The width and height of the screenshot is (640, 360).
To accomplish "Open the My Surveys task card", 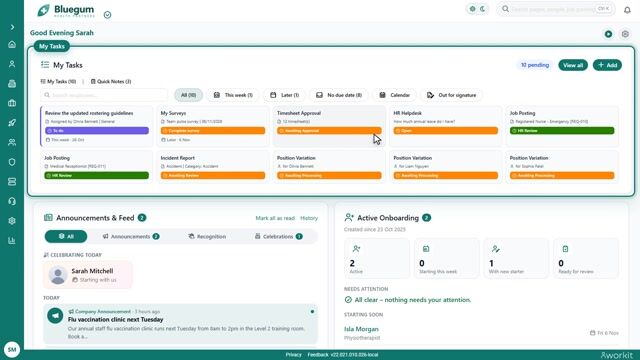I will 213,126.
